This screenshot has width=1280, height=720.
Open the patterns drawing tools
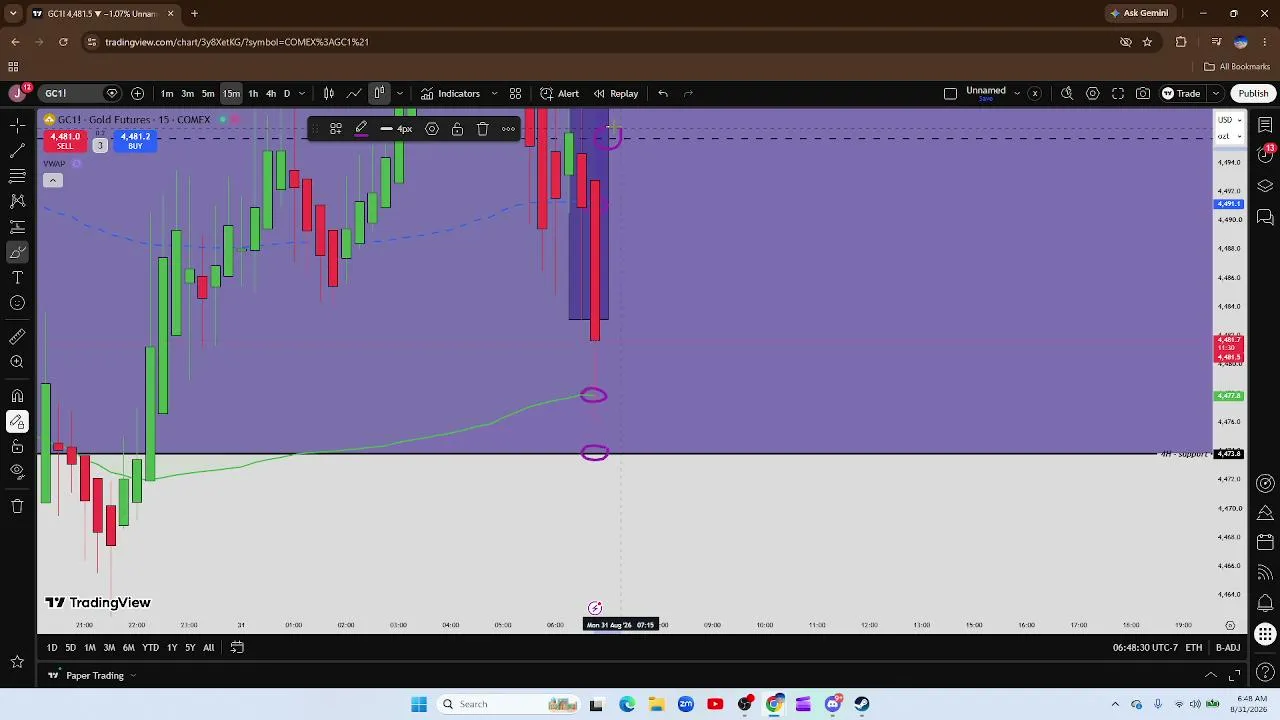pos(17,201)
